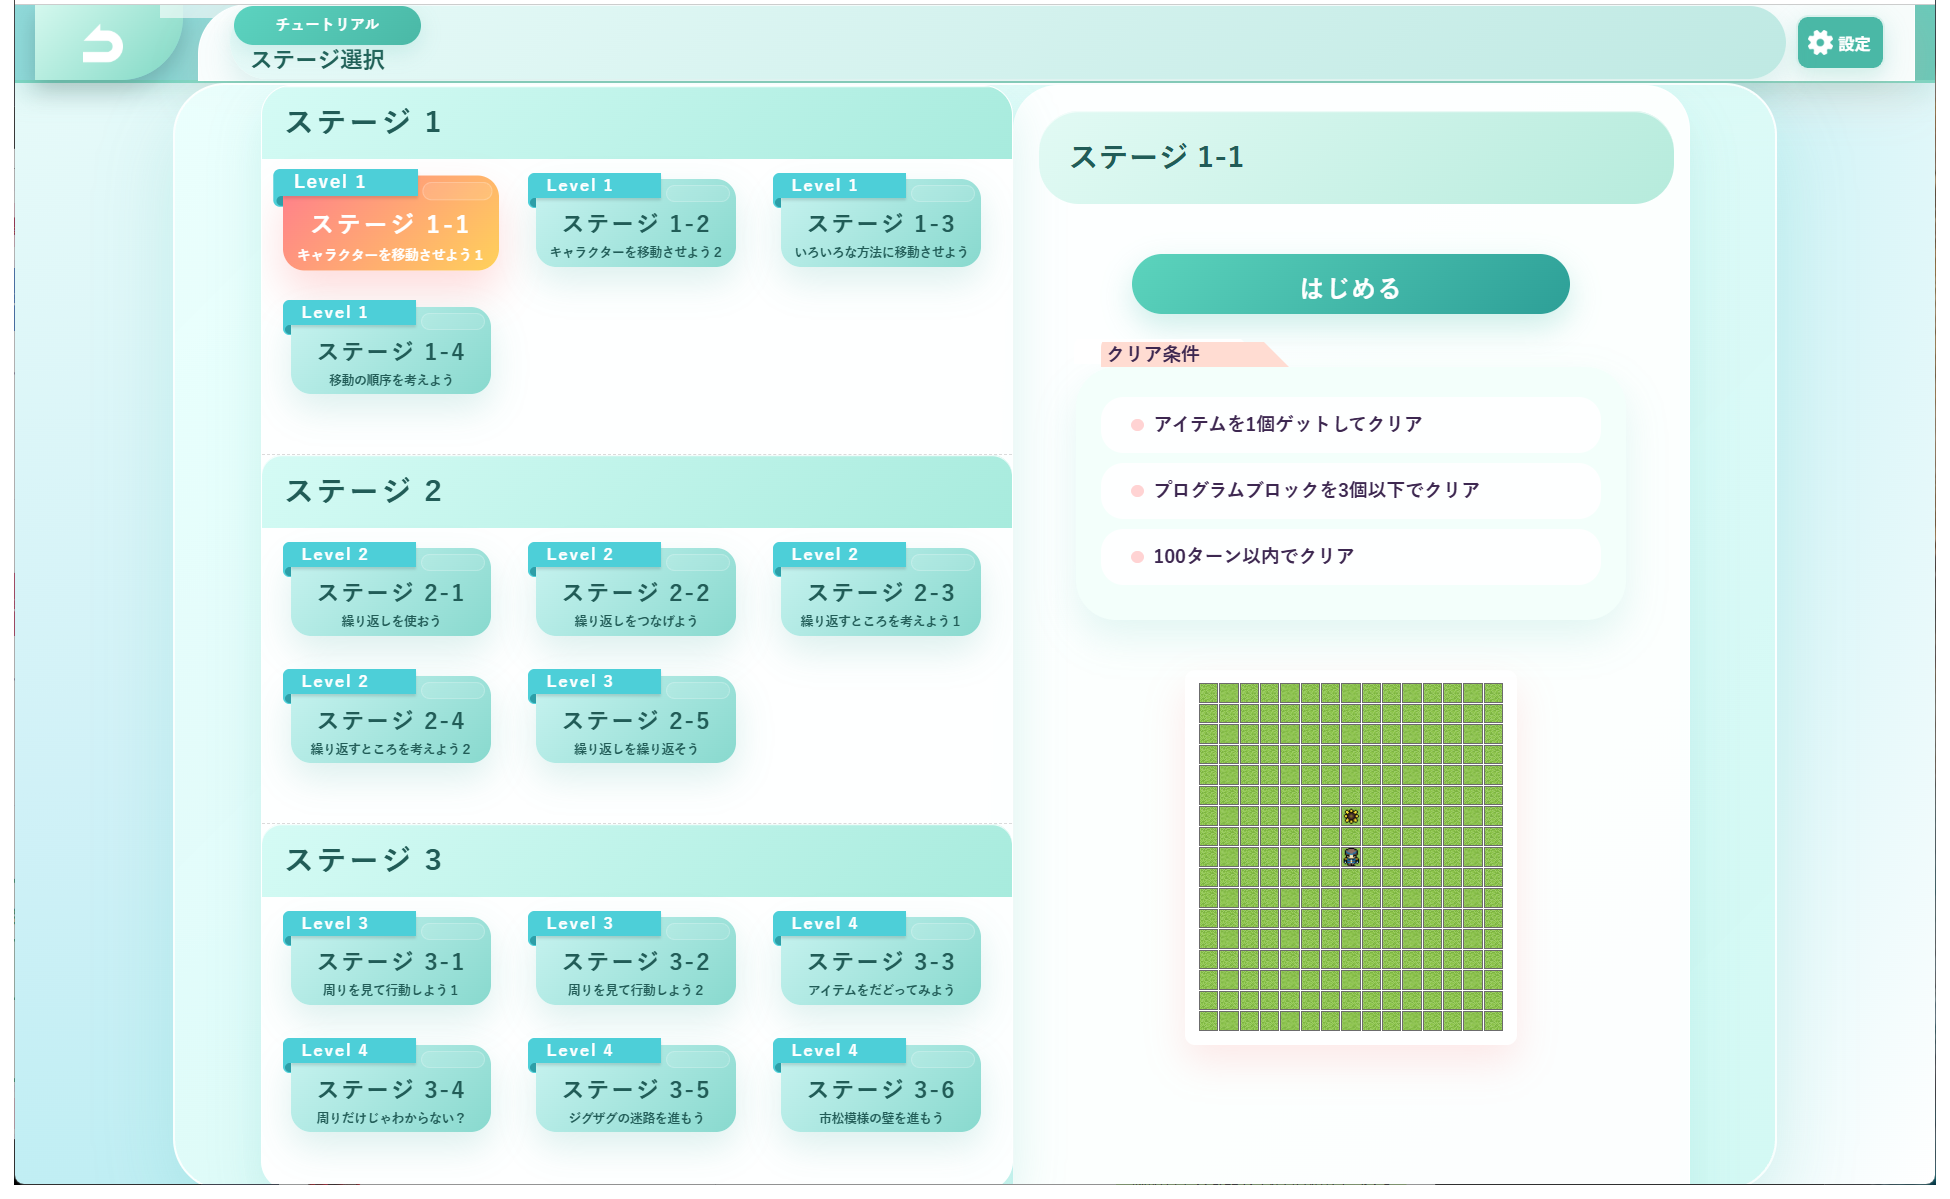Click the sun item icon on the map
1950x1199 pixels.
click(x=1351, y=816)
